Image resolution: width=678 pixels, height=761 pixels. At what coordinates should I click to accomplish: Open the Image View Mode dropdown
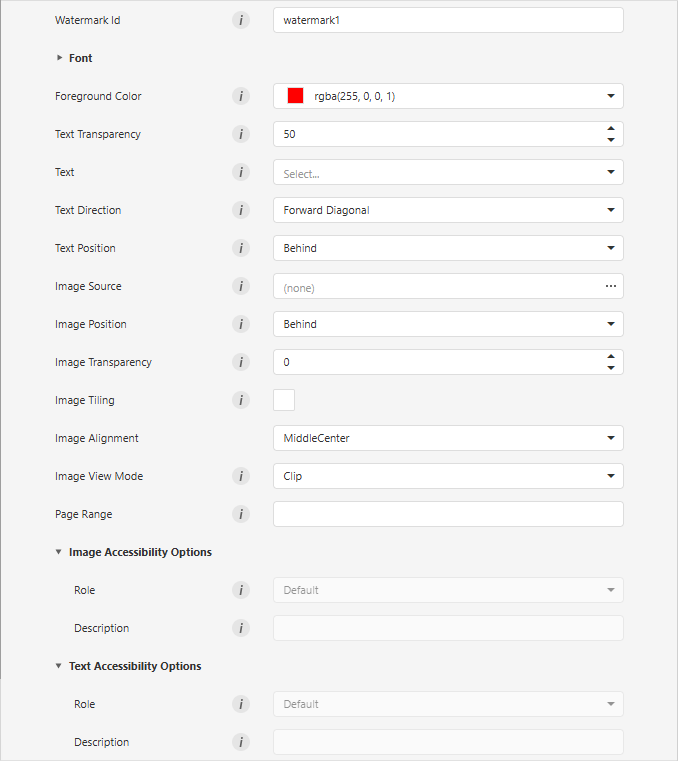pyautogui.click(x=448, y=476)
